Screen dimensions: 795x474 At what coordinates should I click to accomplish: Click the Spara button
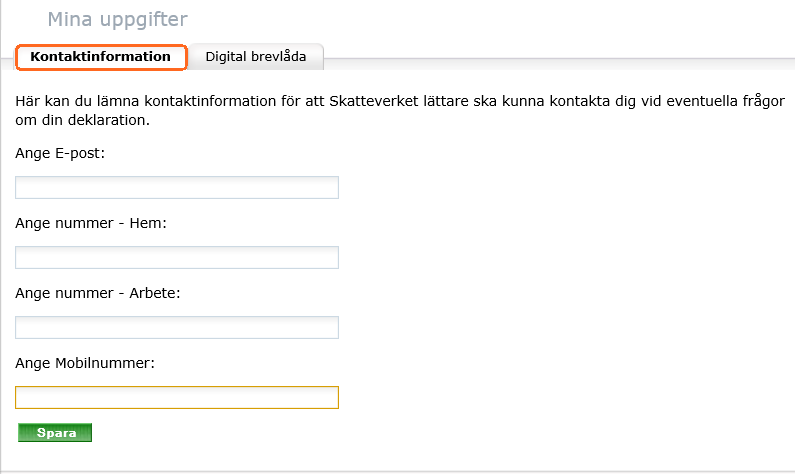(55, 433)
